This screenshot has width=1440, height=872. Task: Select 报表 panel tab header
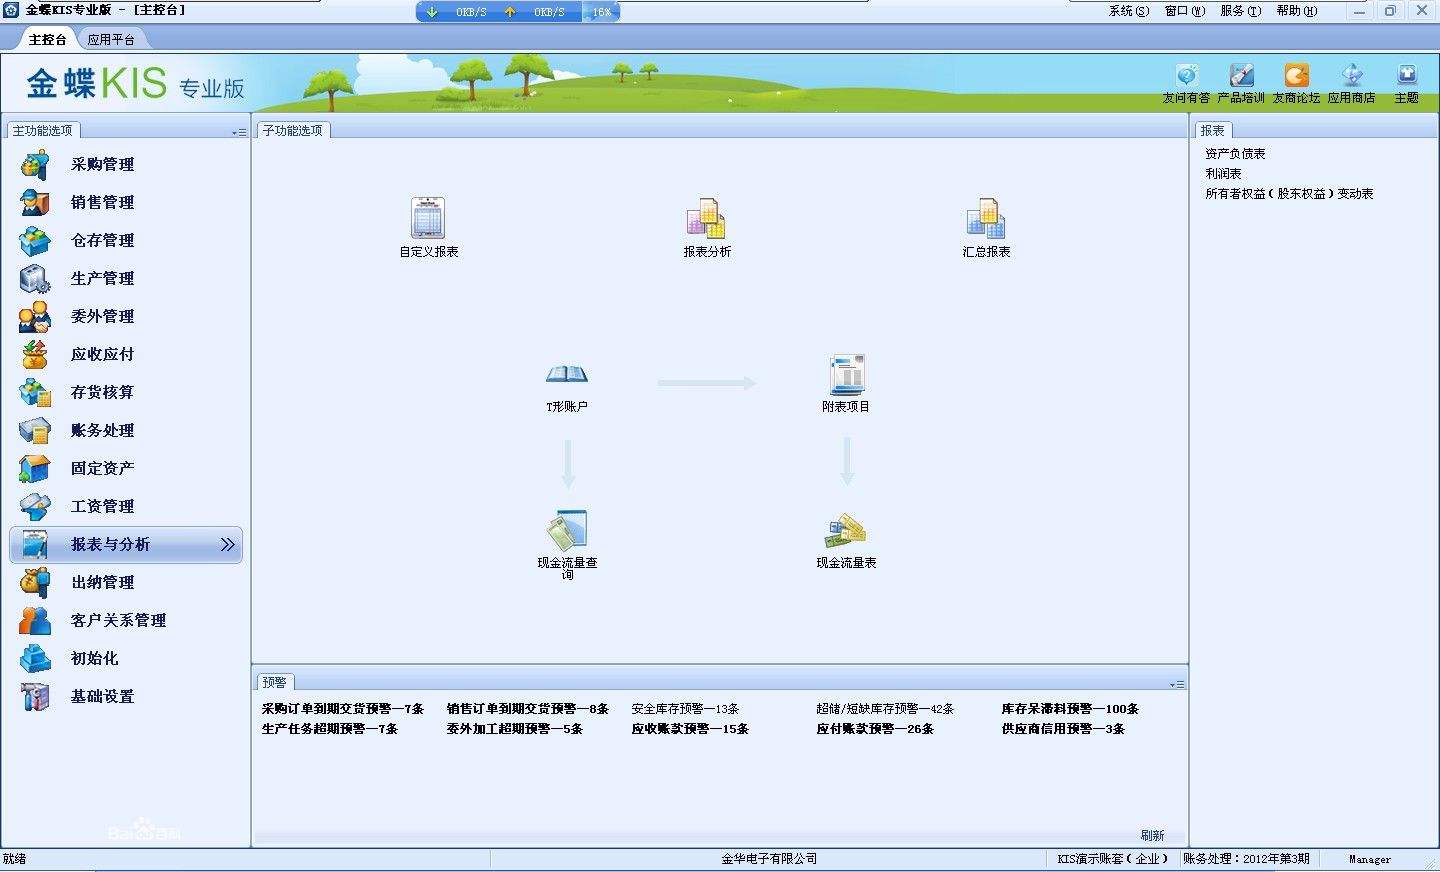coord(1213,131)
